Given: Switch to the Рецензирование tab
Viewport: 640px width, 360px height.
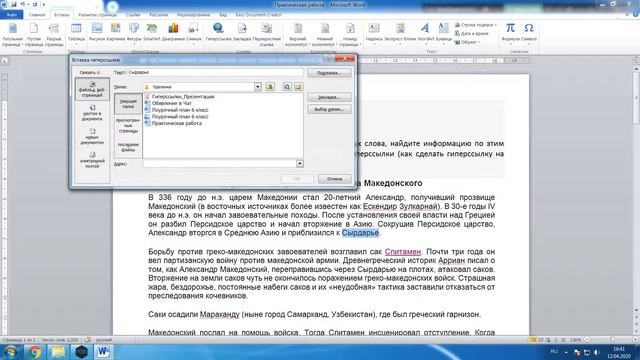Looking at the screenshot, I should pyautogui.click(x=193, y=15).
